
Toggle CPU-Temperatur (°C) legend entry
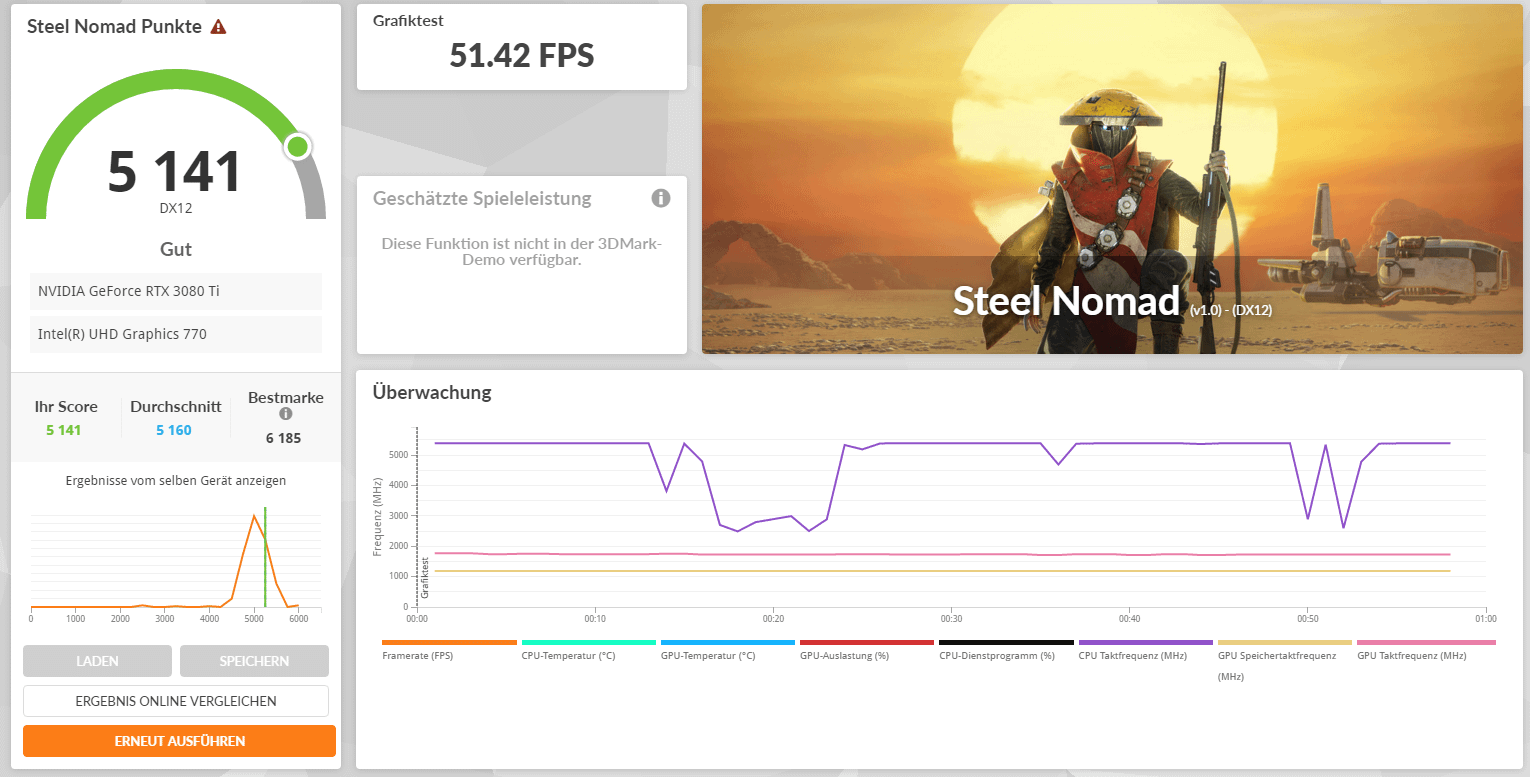588,655
